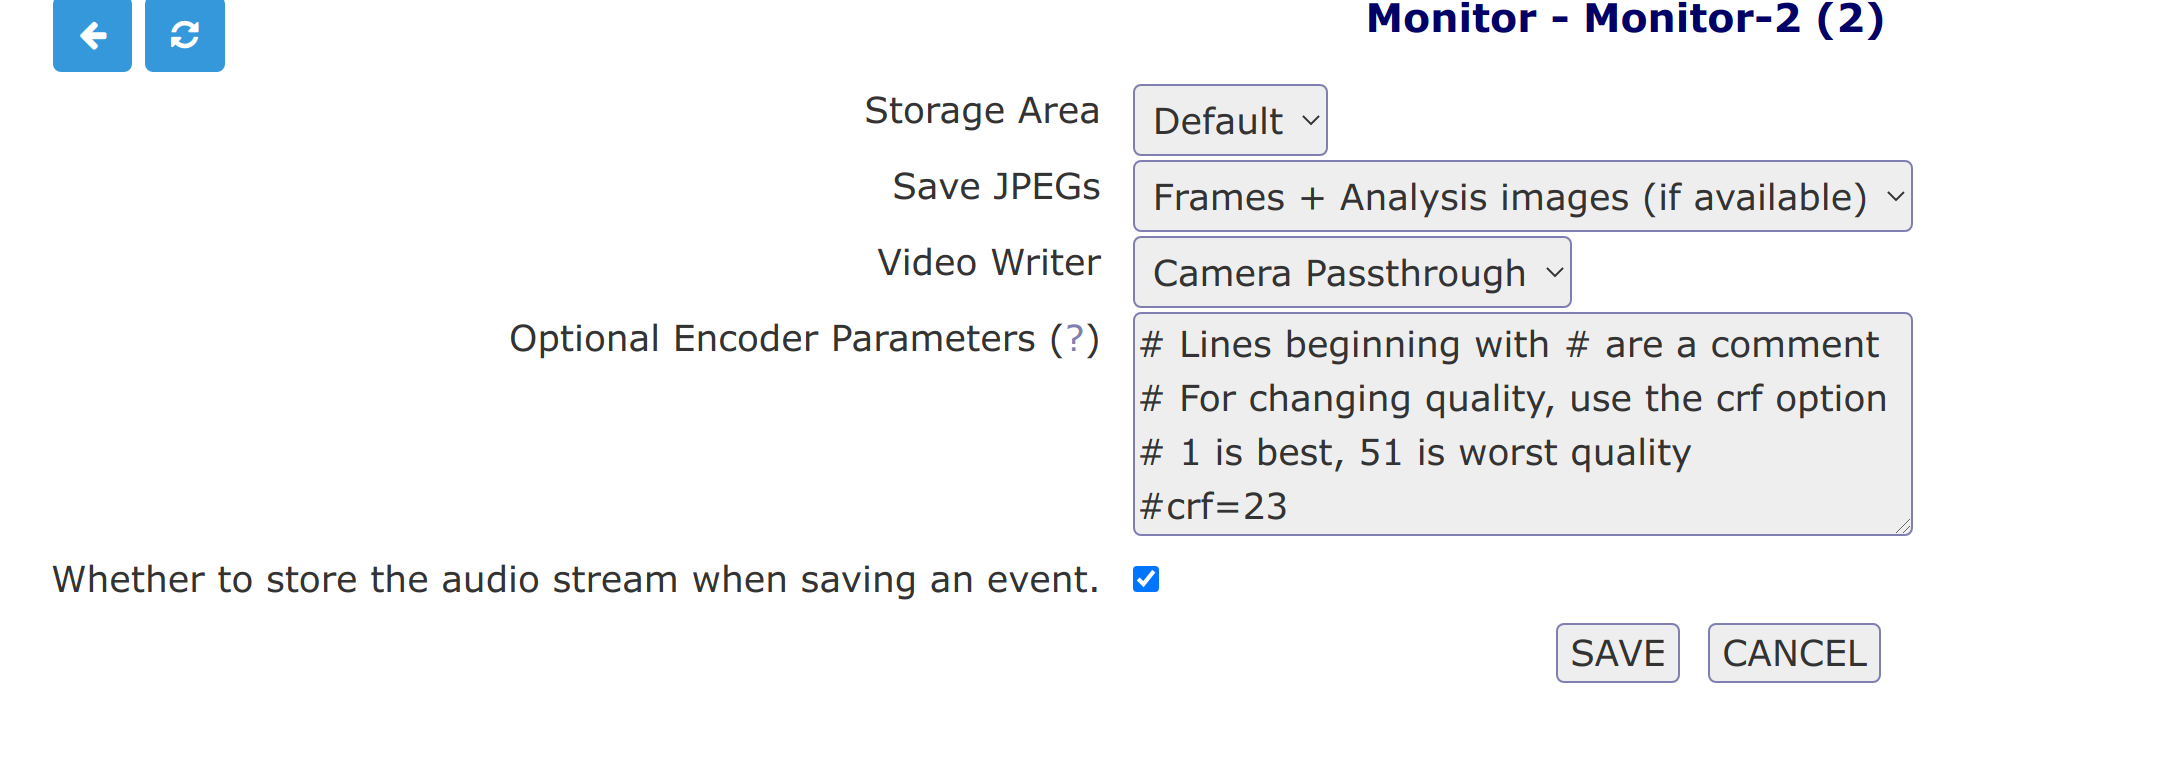Click the CANCEL button
Screen dimensions: 2160x757
[1794, 653]
